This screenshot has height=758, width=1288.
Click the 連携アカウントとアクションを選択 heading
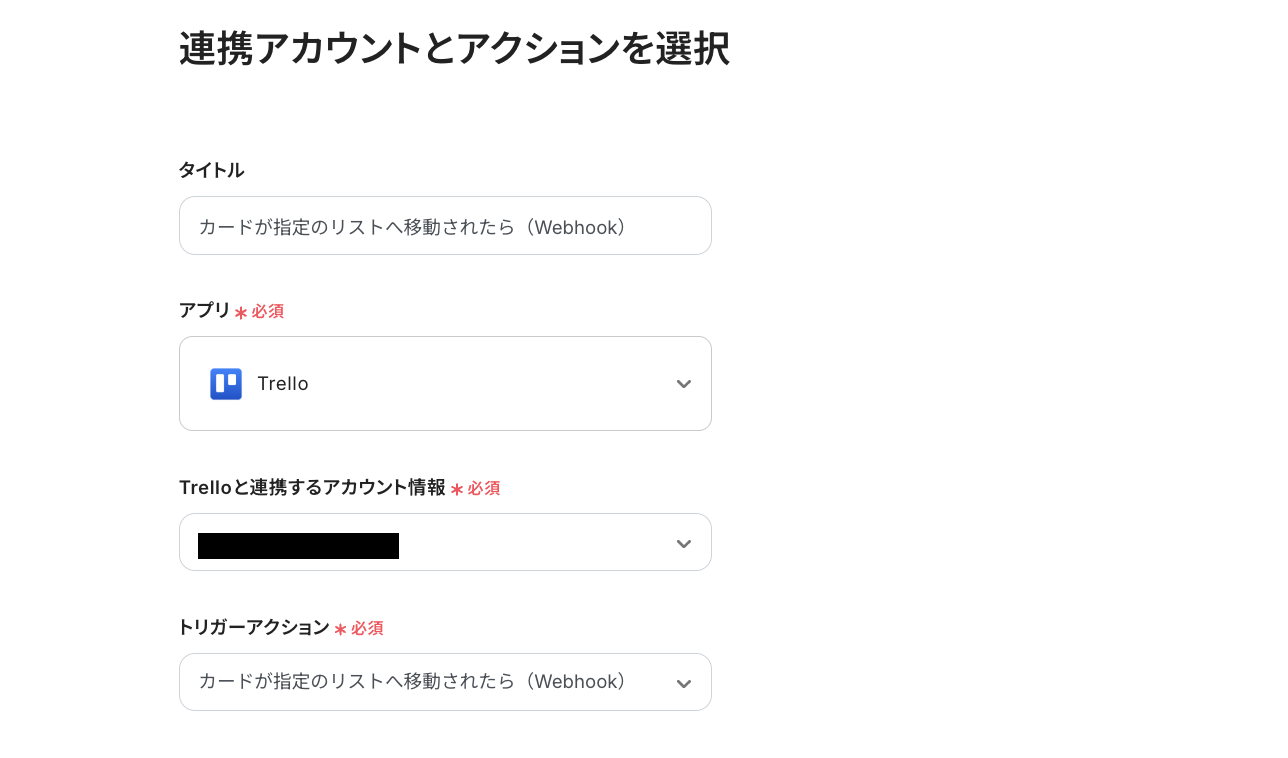[x=454, y=48]
